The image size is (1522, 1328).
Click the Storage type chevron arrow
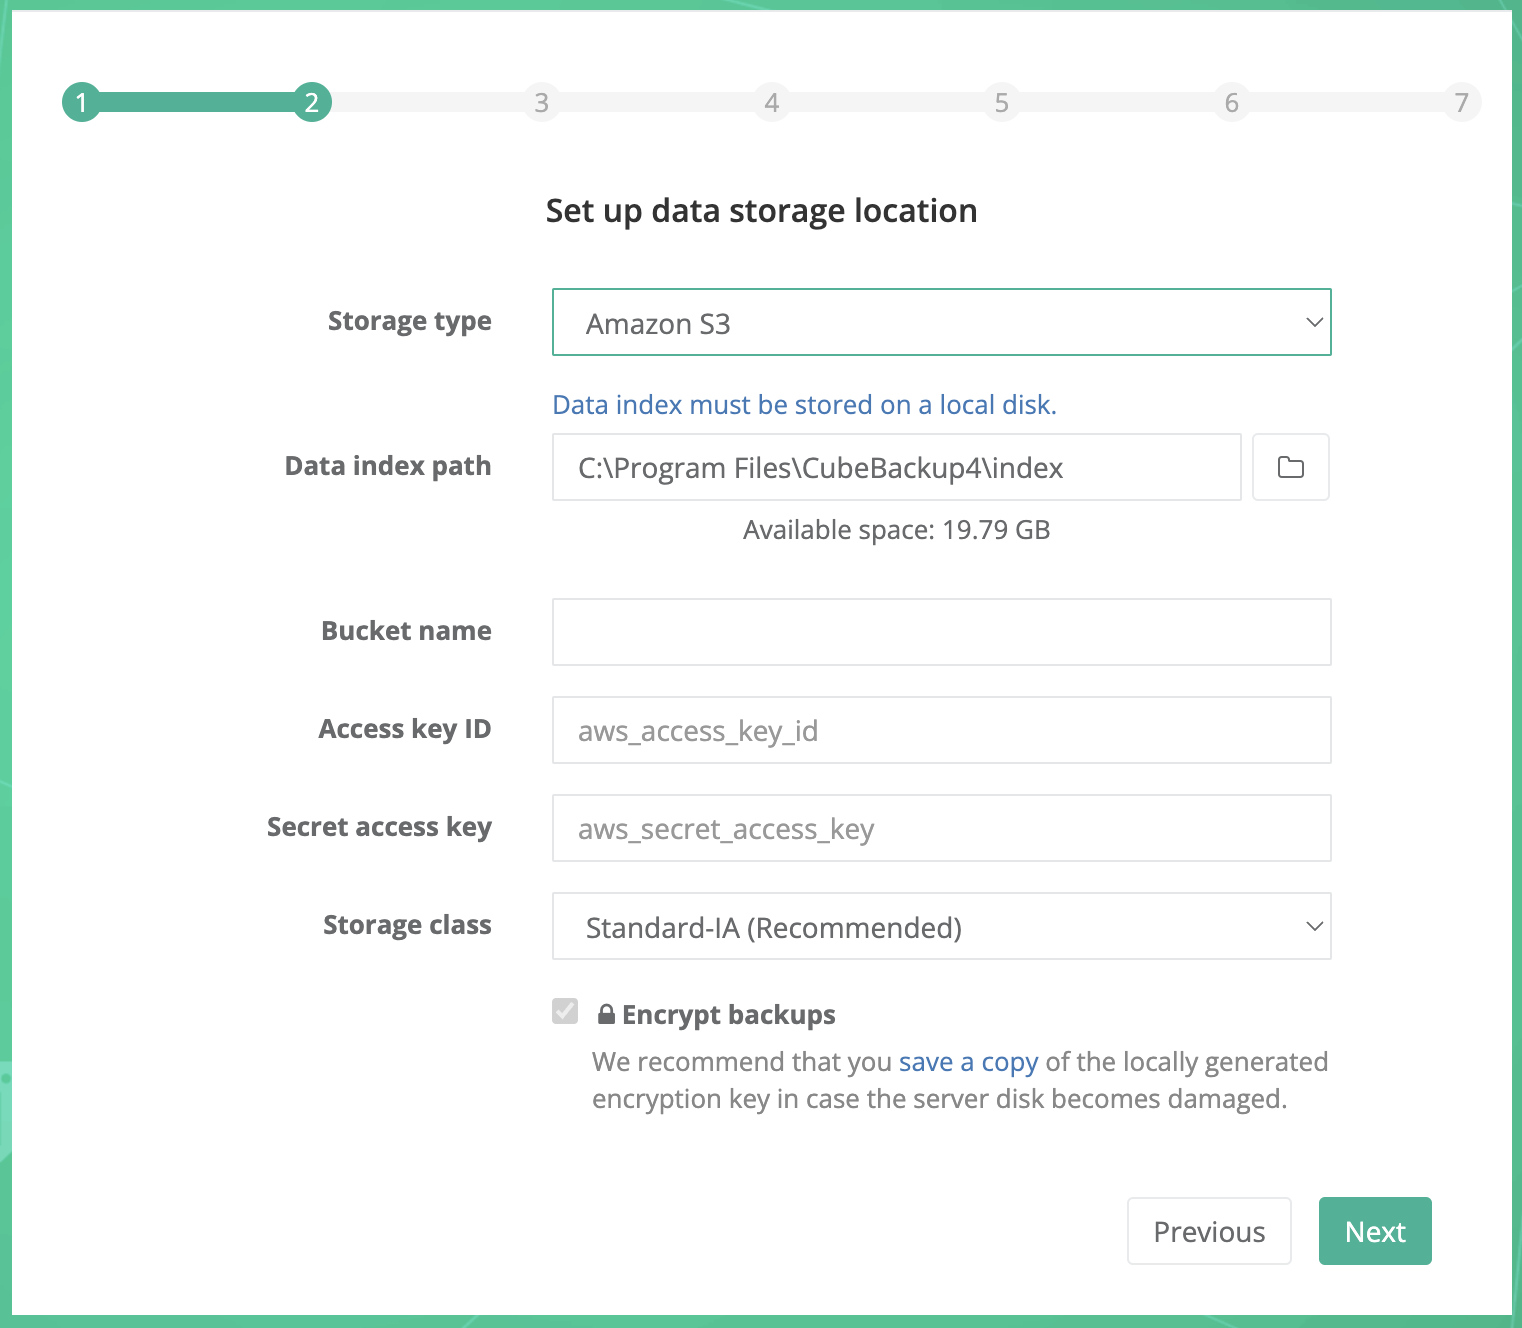(x=1314, y=322)
